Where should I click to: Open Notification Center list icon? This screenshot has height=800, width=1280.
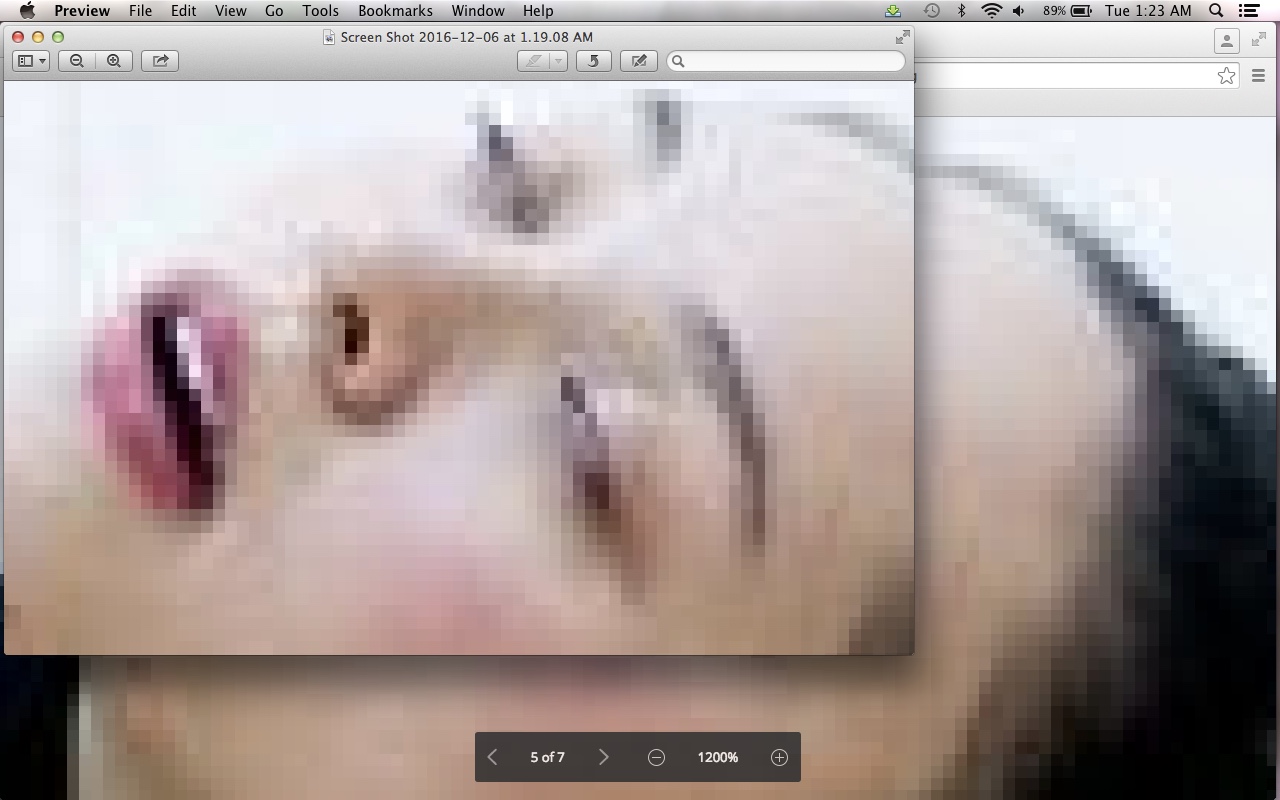click(x=1249, y=11)
